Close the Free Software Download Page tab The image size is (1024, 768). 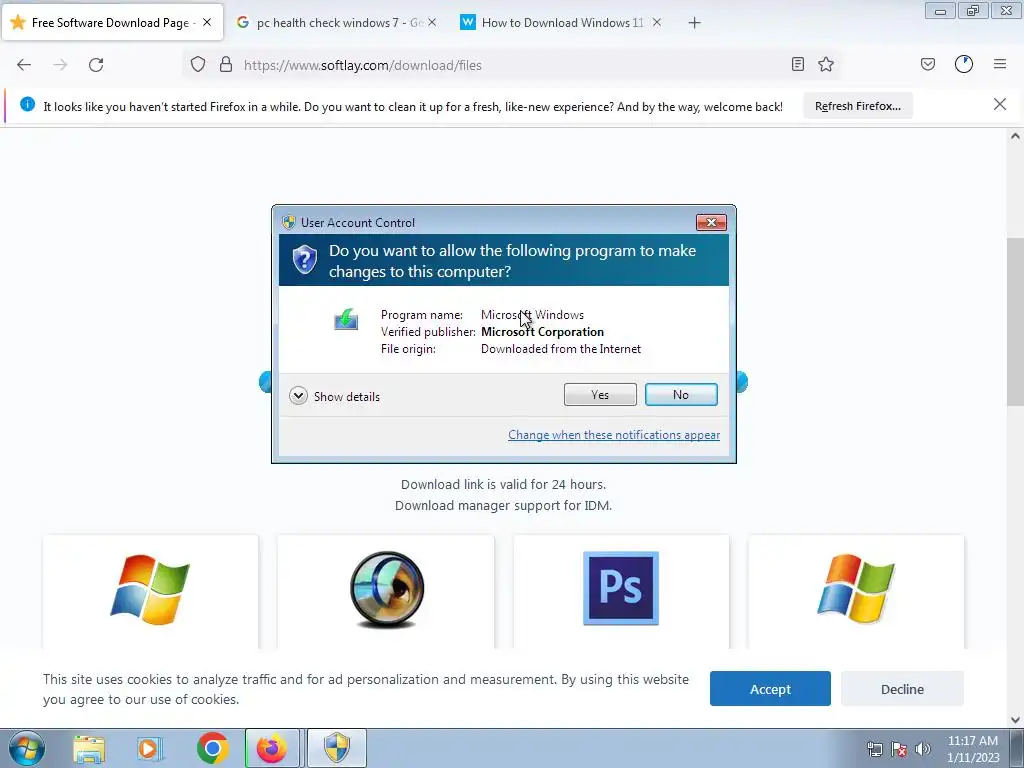click(x=207, y=22)
